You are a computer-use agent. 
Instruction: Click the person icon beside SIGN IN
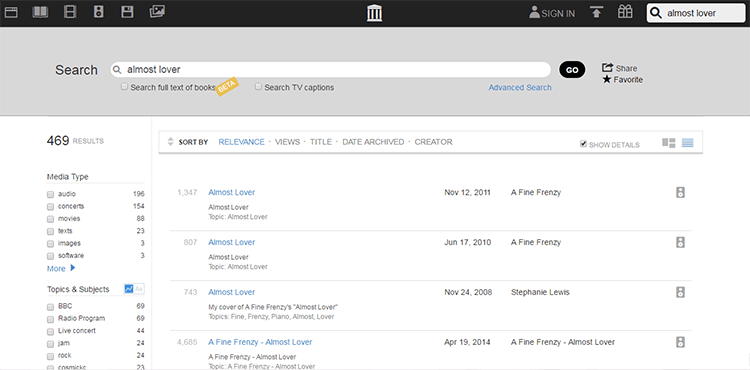534,12
